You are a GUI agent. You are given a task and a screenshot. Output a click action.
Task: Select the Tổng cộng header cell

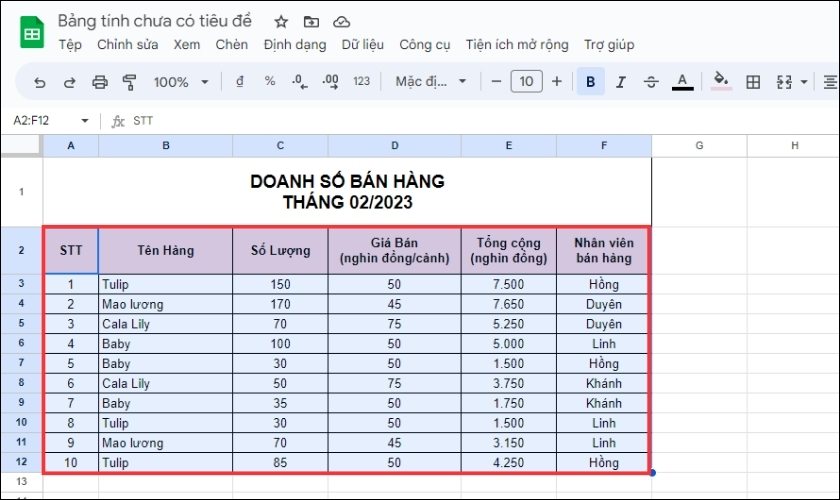(x=508, y=250)
